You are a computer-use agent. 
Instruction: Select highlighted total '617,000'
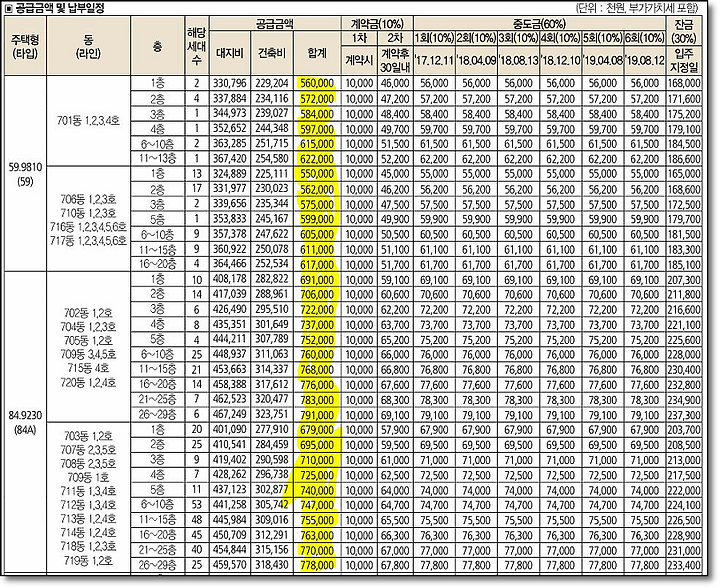pyautogui.click(x=317, y=265)
